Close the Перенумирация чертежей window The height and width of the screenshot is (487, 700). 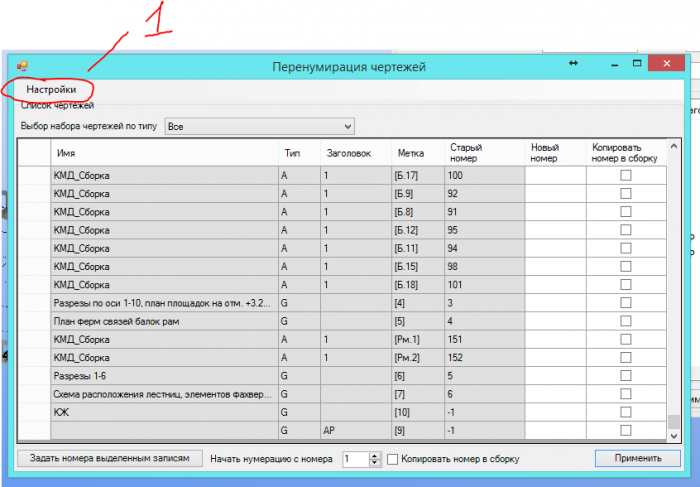point(667,63)
